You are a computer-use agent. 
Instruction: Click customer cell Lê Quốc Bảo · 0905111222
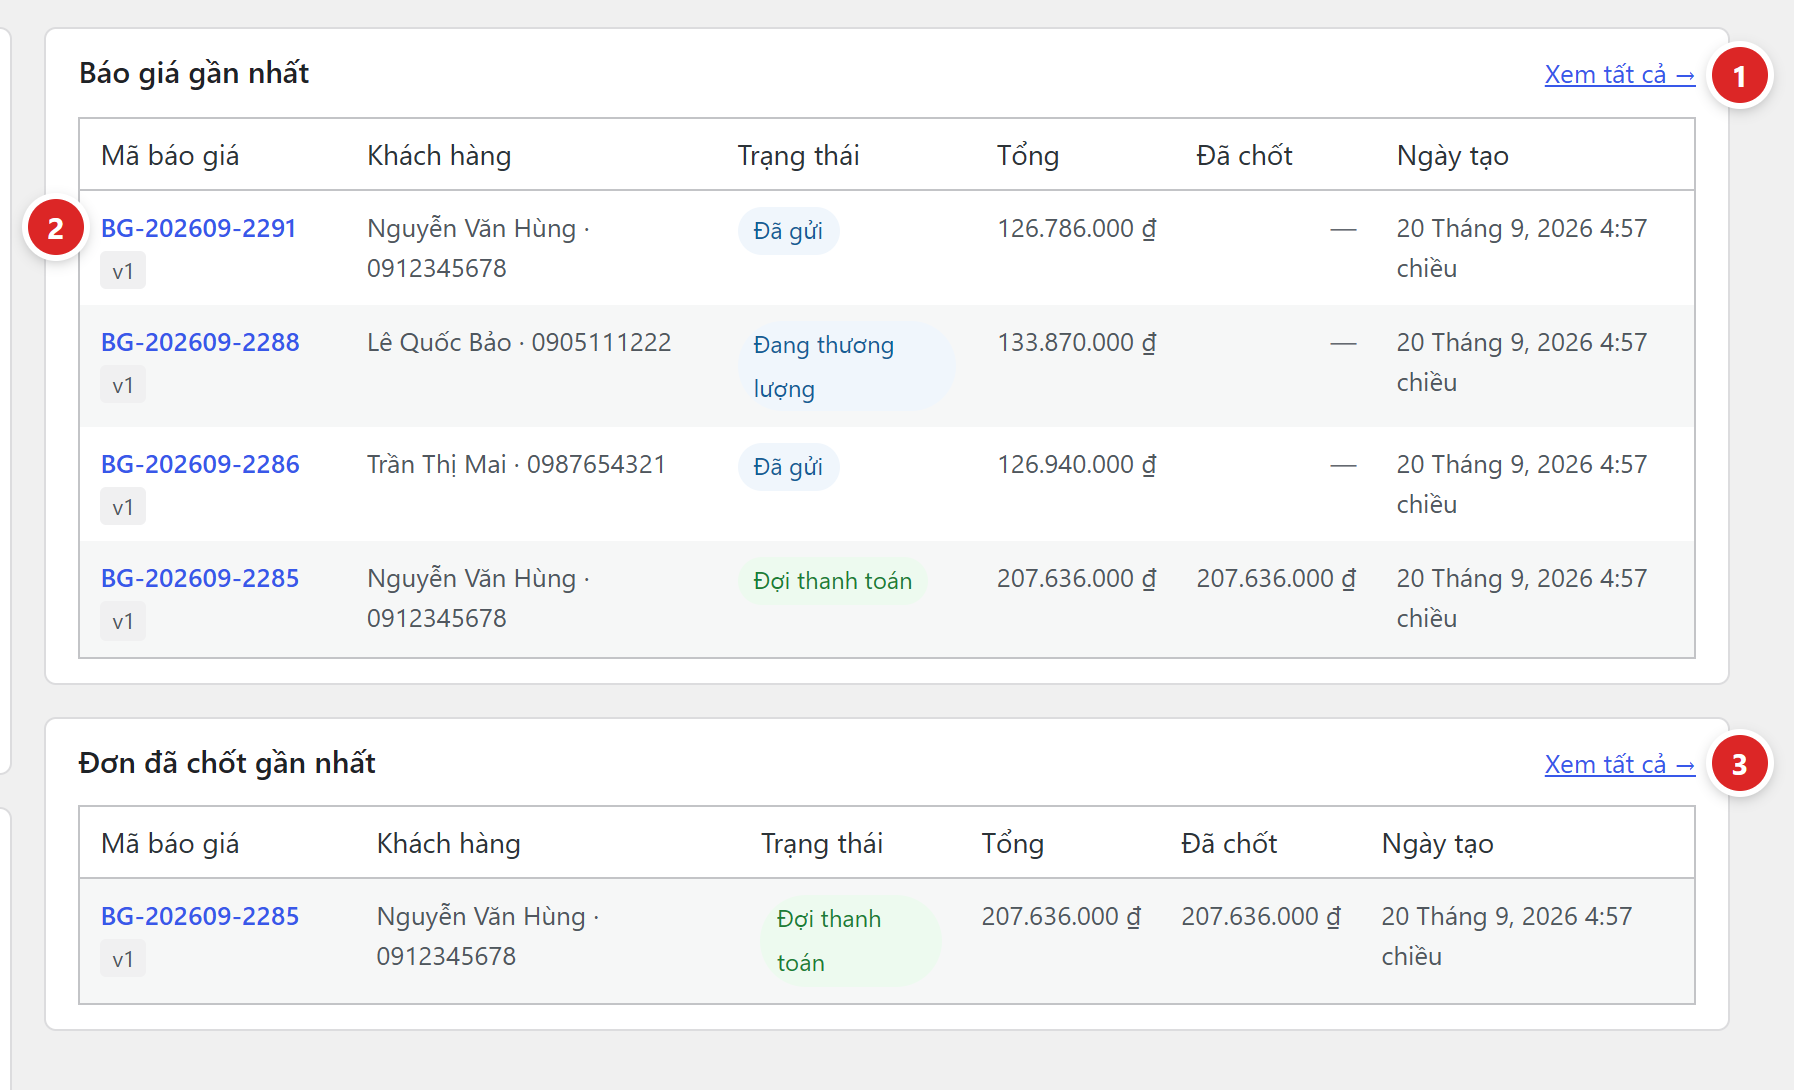tap(519, 342)
